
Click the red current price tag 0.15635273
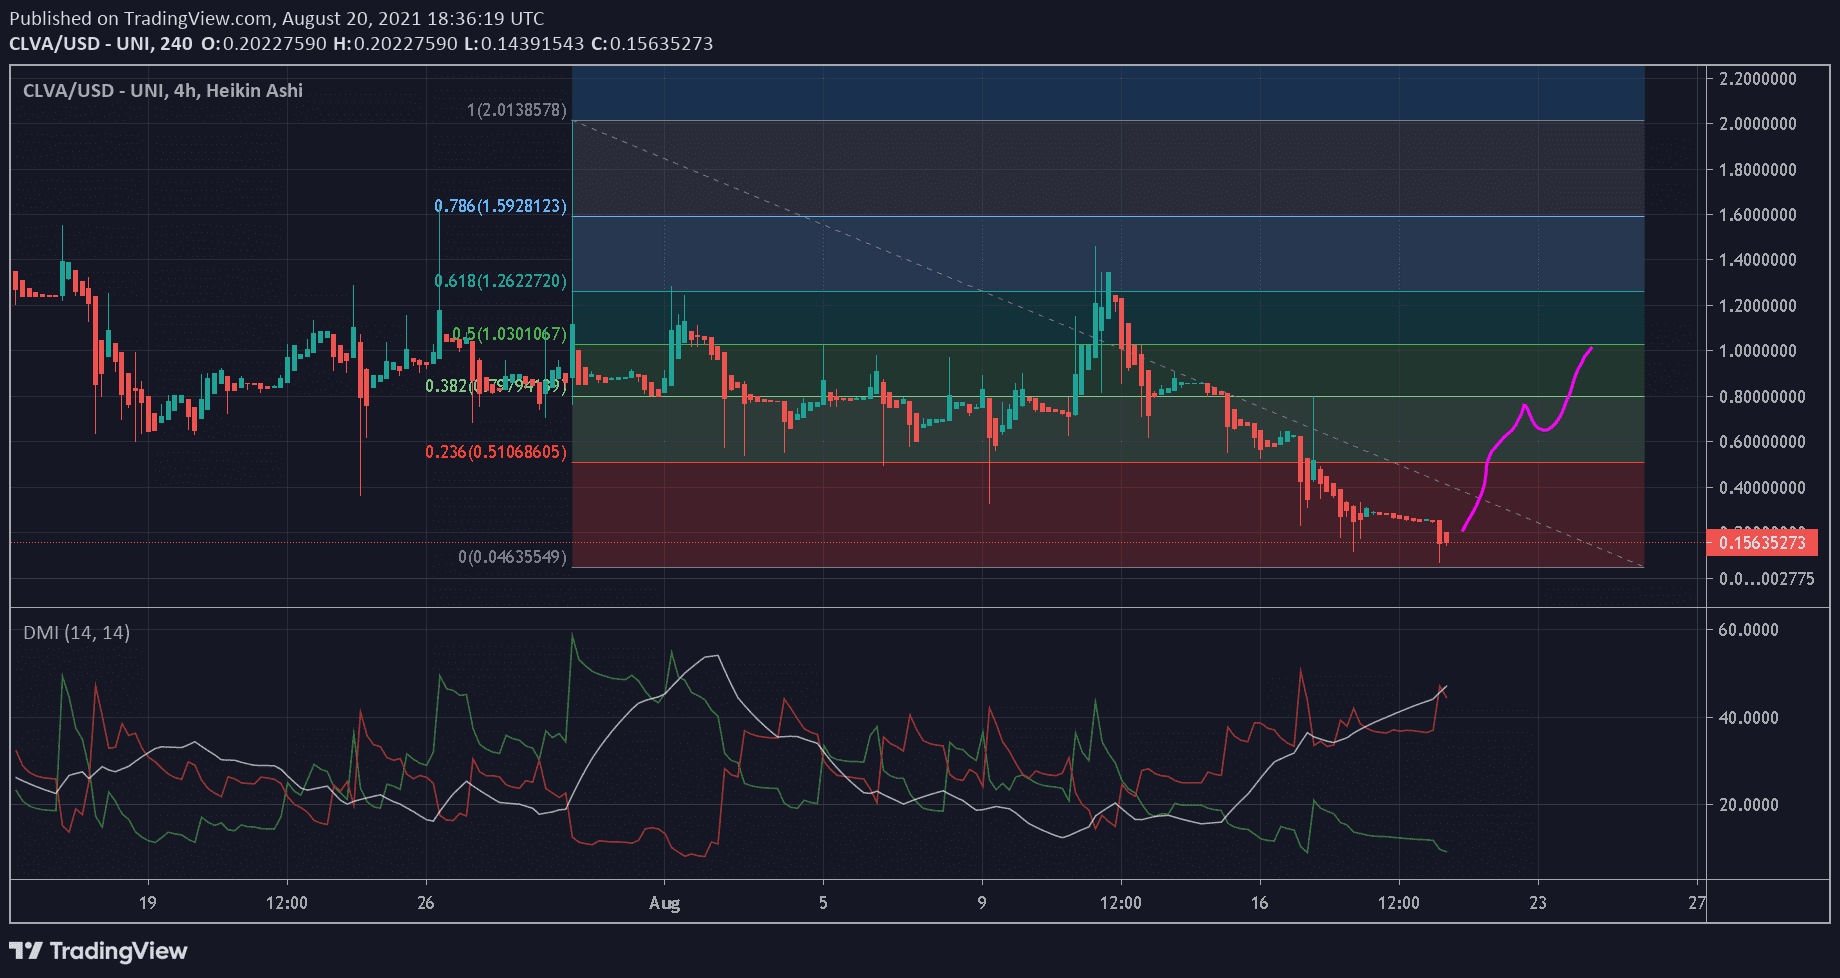(1761, 543)
